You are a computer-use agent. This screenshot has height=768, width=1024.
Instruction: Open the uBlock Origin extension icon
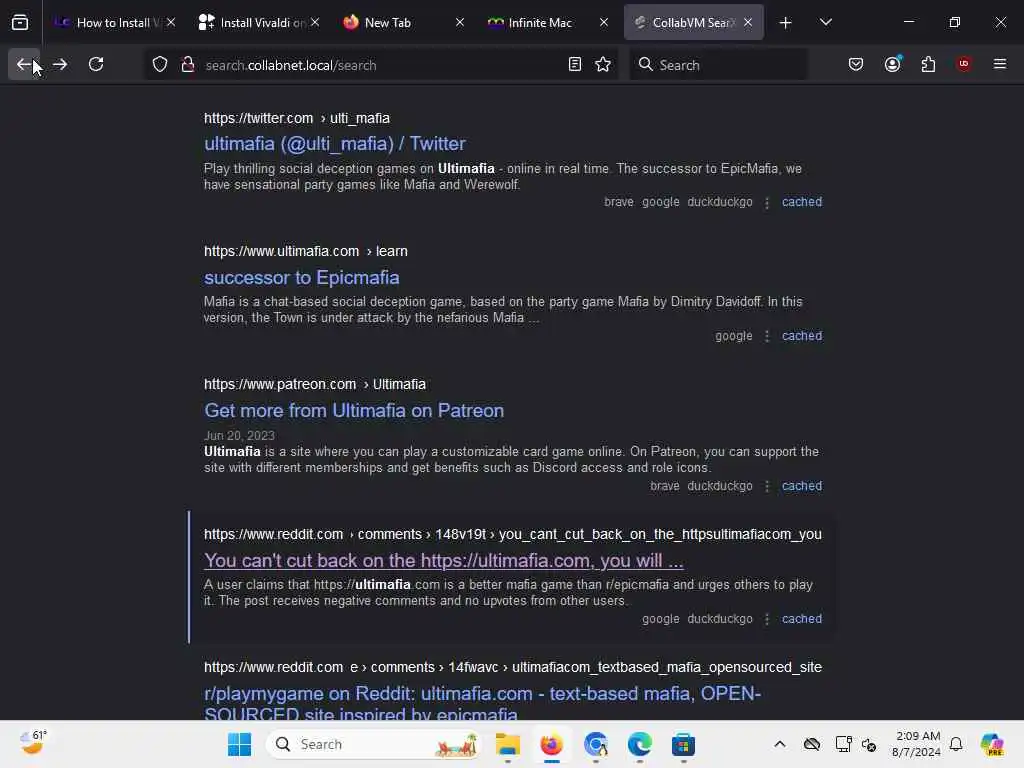click(963, 65)
